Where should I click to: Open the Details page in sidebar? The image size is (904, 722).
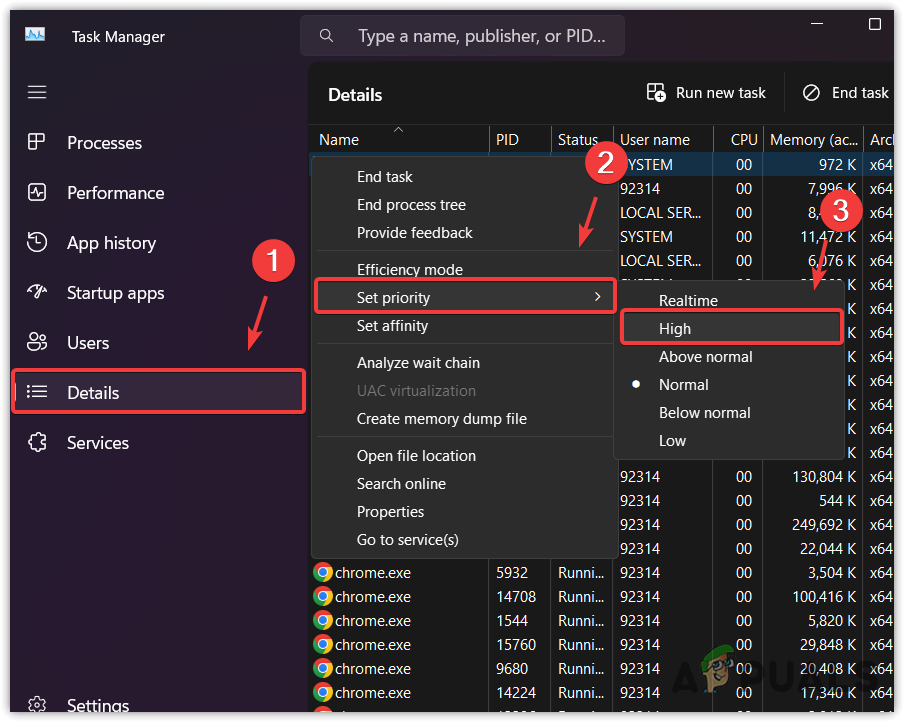pos(93,392)
